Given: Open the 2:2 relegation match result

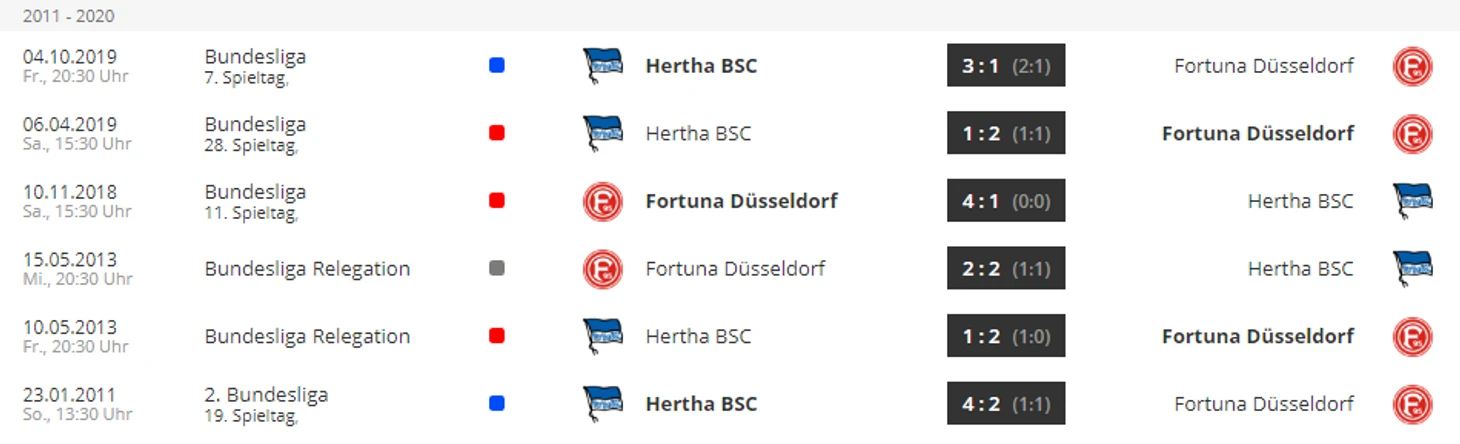Looking at the screenshot, I should click(1006, 268).
